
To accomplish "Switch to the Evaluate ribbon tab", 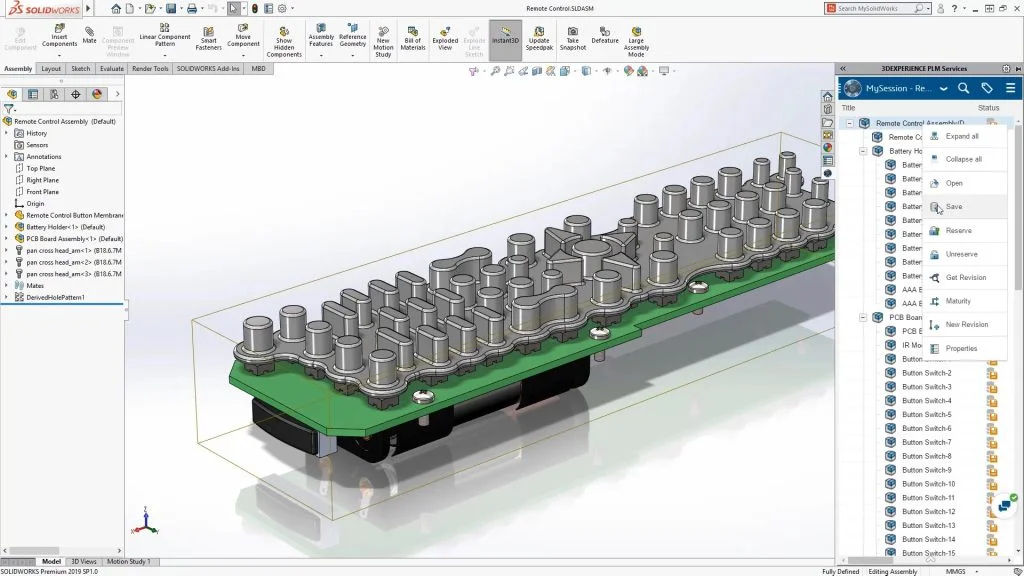I will [x=112, y=69].
